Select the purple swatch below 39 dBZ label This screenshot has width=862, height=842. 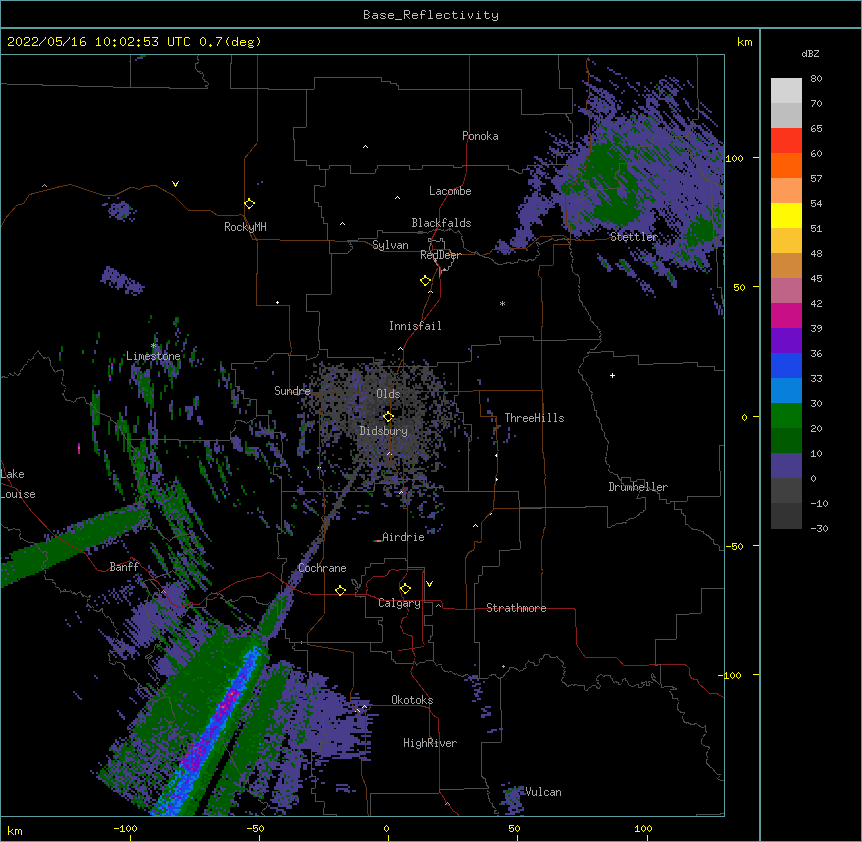(x=786, y=340)
